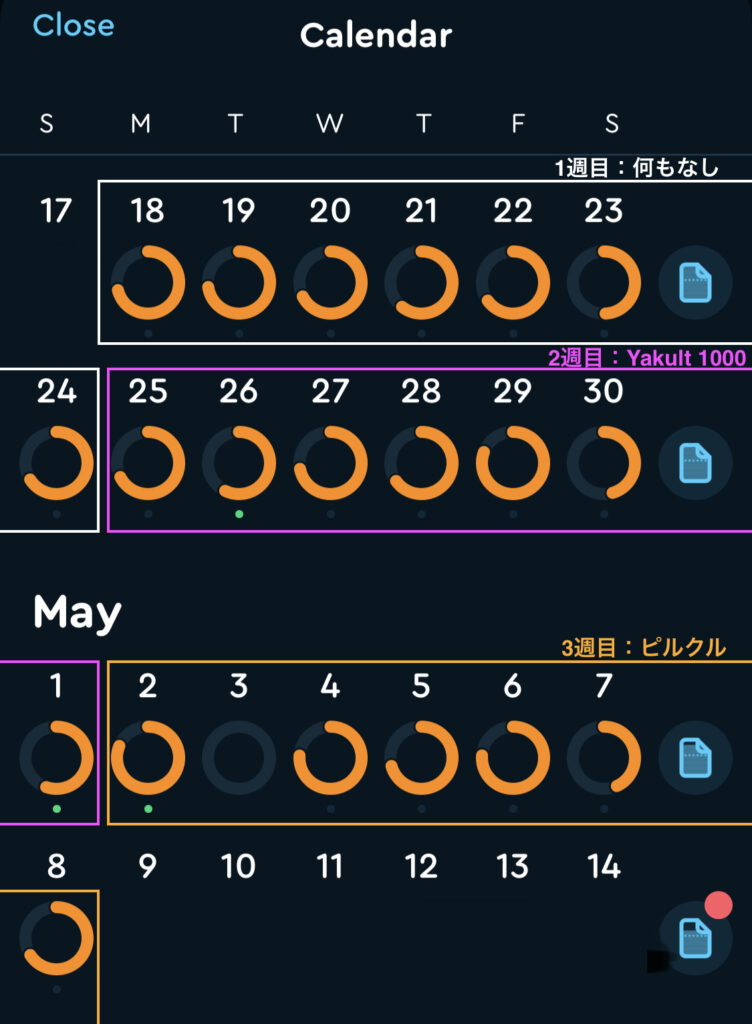Tap green dot under April 26
The height and width of the screenshot is (1024, 752).
(x=239, y=514)
